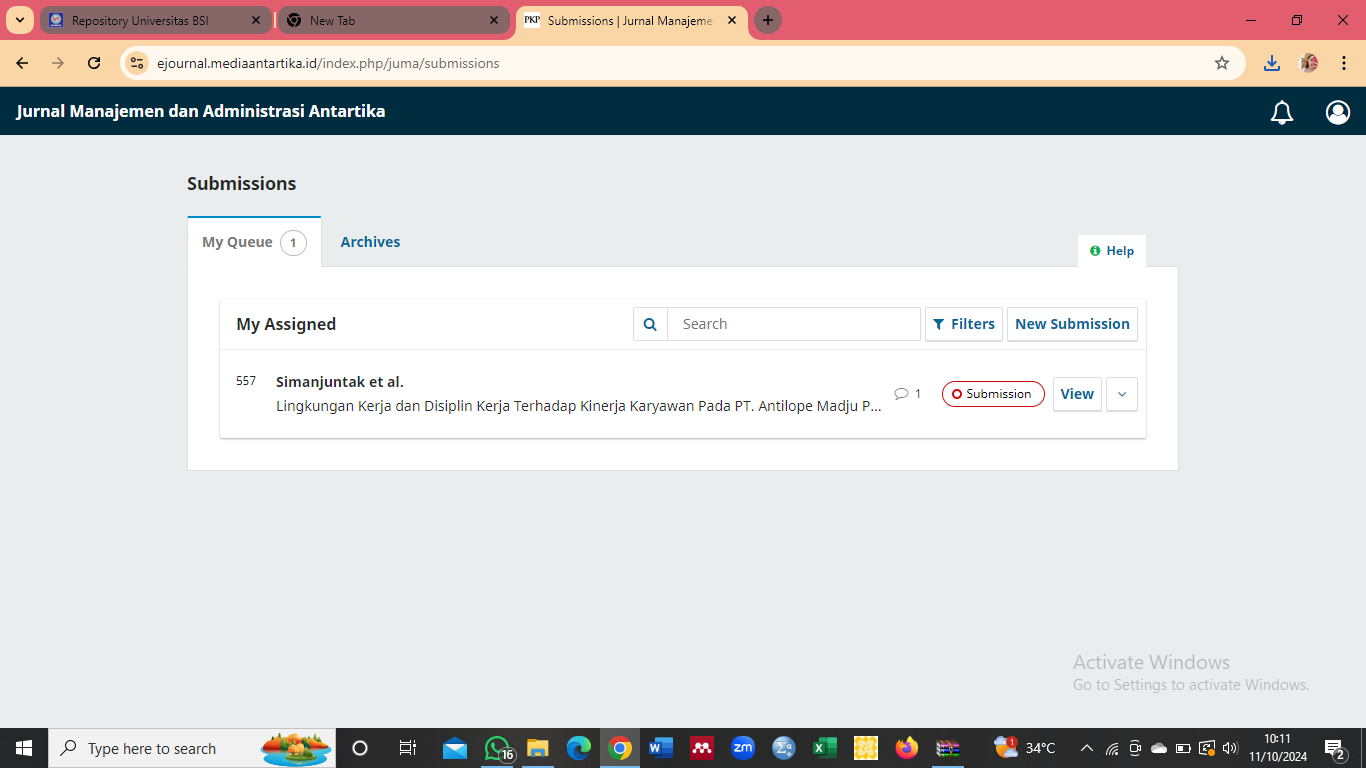Reload the page with refresh icon
1366x768 pixels.
coord(94,63)
